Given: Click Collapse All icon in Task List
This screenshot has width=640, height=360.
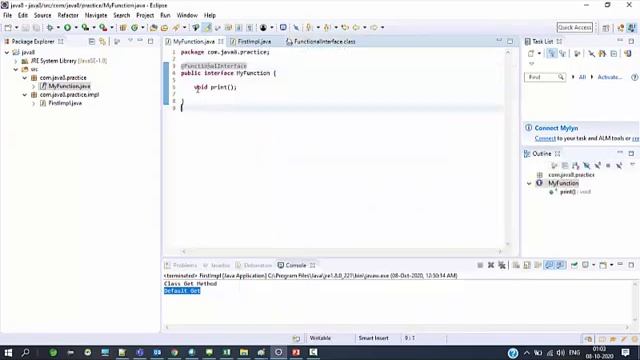Looking at the screenshot, I should tap(614, 53).
